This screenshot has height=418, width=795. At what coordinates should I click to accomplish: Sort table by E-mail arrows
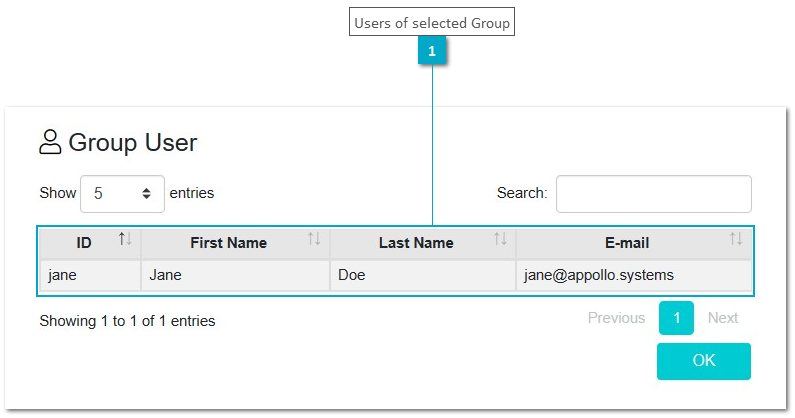tap(736, 238)
